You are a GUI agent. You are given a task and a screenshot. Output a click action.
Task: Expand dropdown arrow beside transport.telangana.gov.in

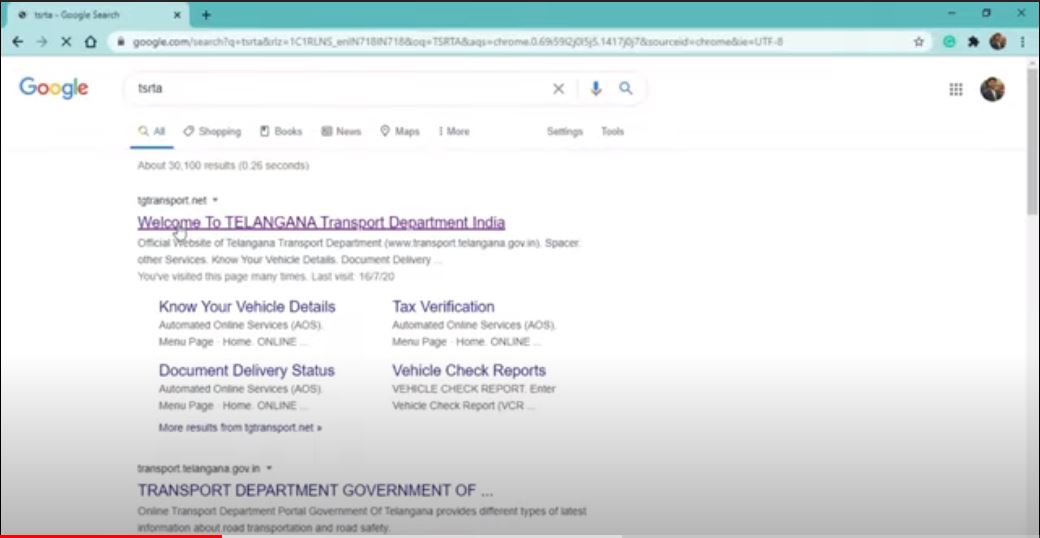[269, 468]
